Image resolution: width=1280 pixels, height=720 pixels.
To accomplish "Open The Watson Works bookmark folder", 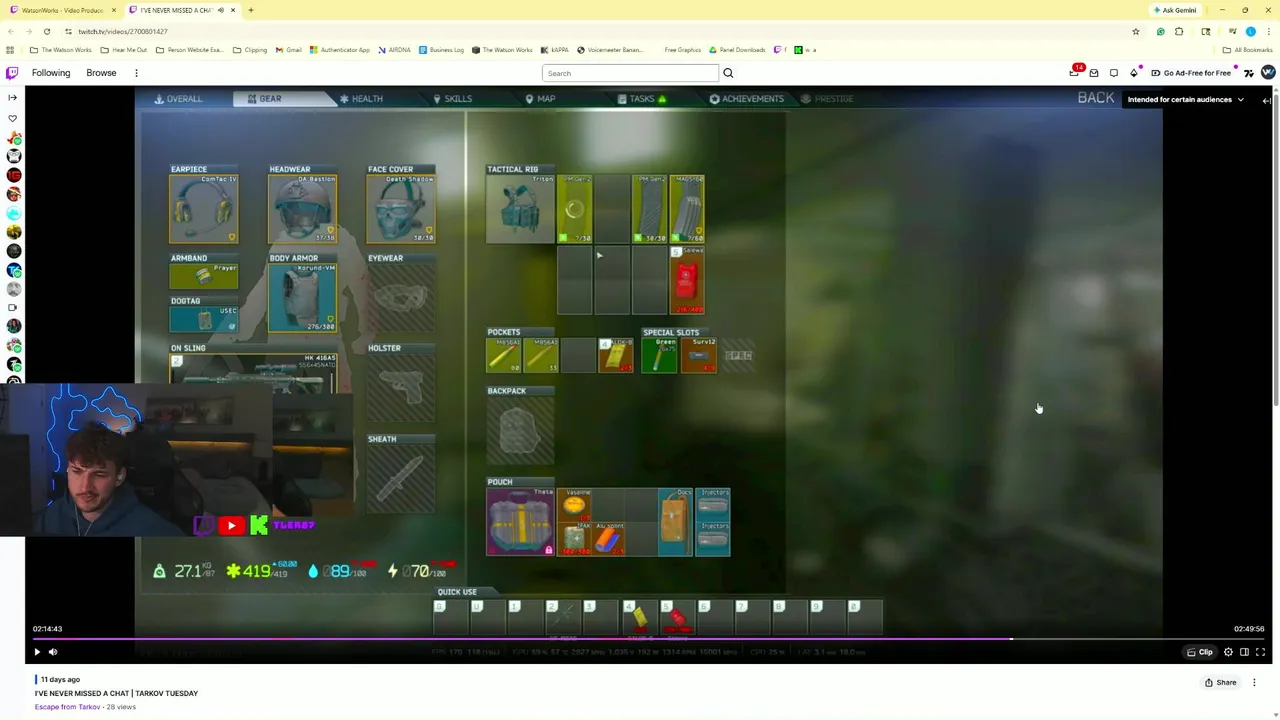I will click(x=61, y=50).
